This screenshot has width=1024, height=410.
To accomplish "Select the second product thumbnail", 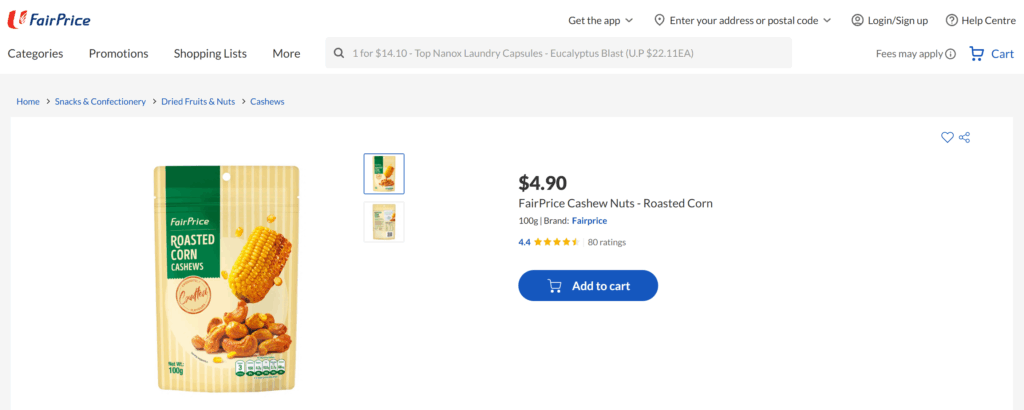I will (x=384, y=222).
